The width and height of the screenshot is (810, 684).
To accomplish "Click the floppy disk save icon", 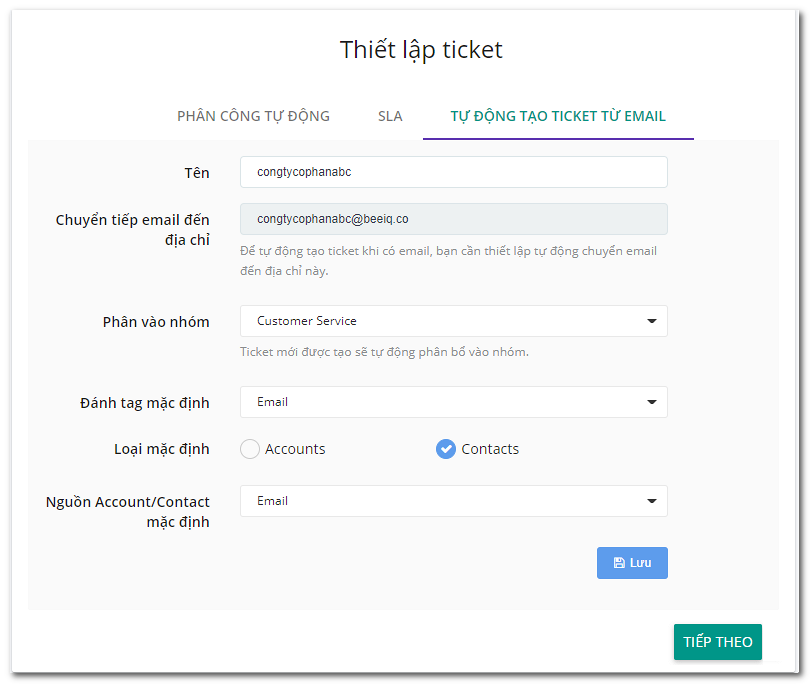I will (x=619, y=563).
